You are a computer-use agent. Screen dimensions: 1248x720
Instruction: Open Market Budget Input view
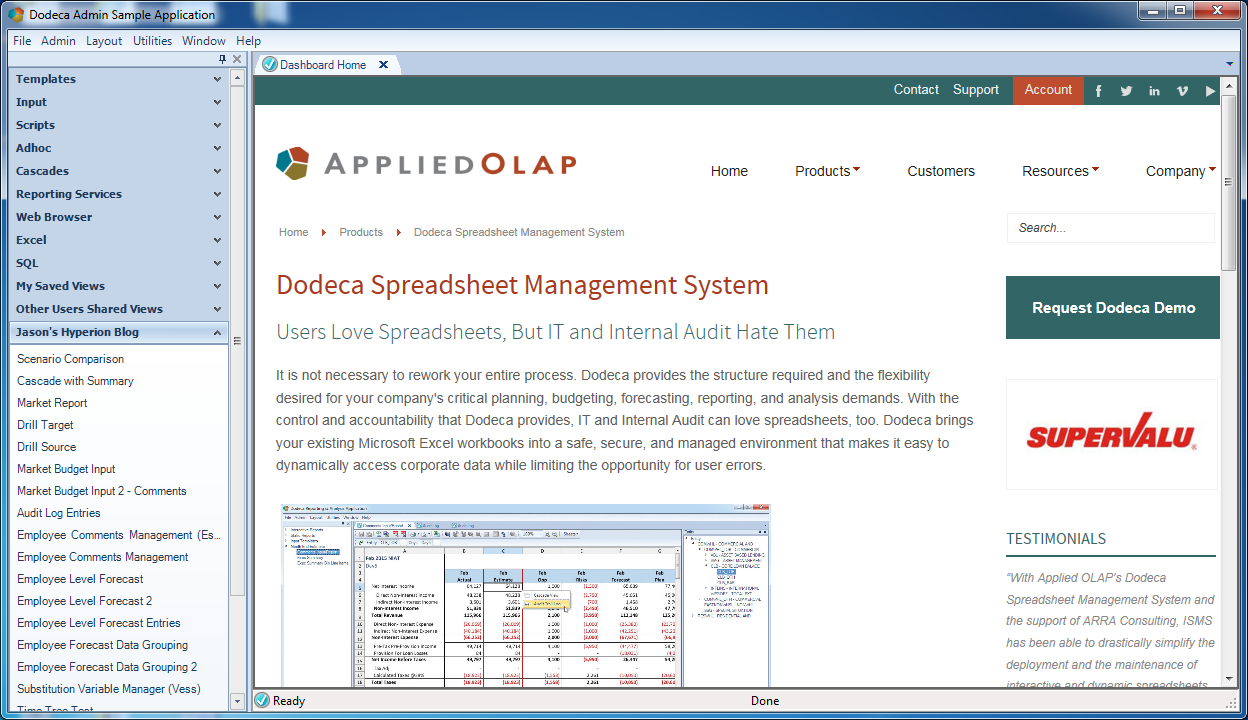coord(66,469)
